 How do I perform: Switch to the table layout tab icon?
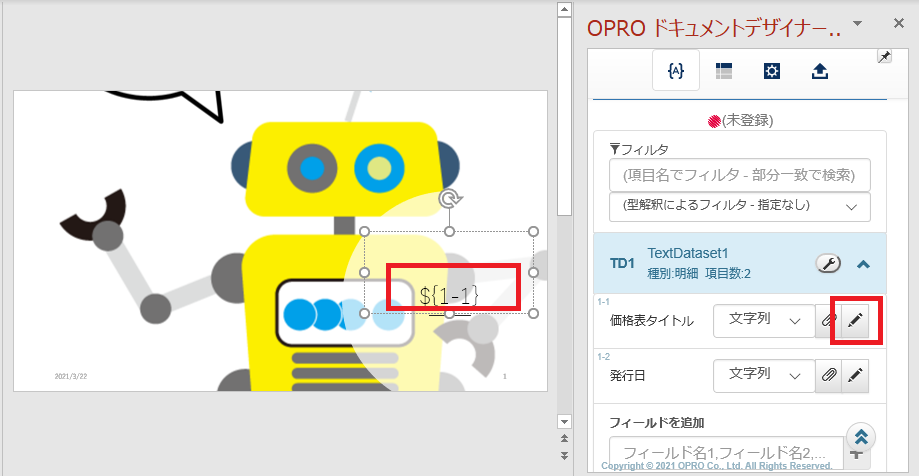[x=724, y=72]
